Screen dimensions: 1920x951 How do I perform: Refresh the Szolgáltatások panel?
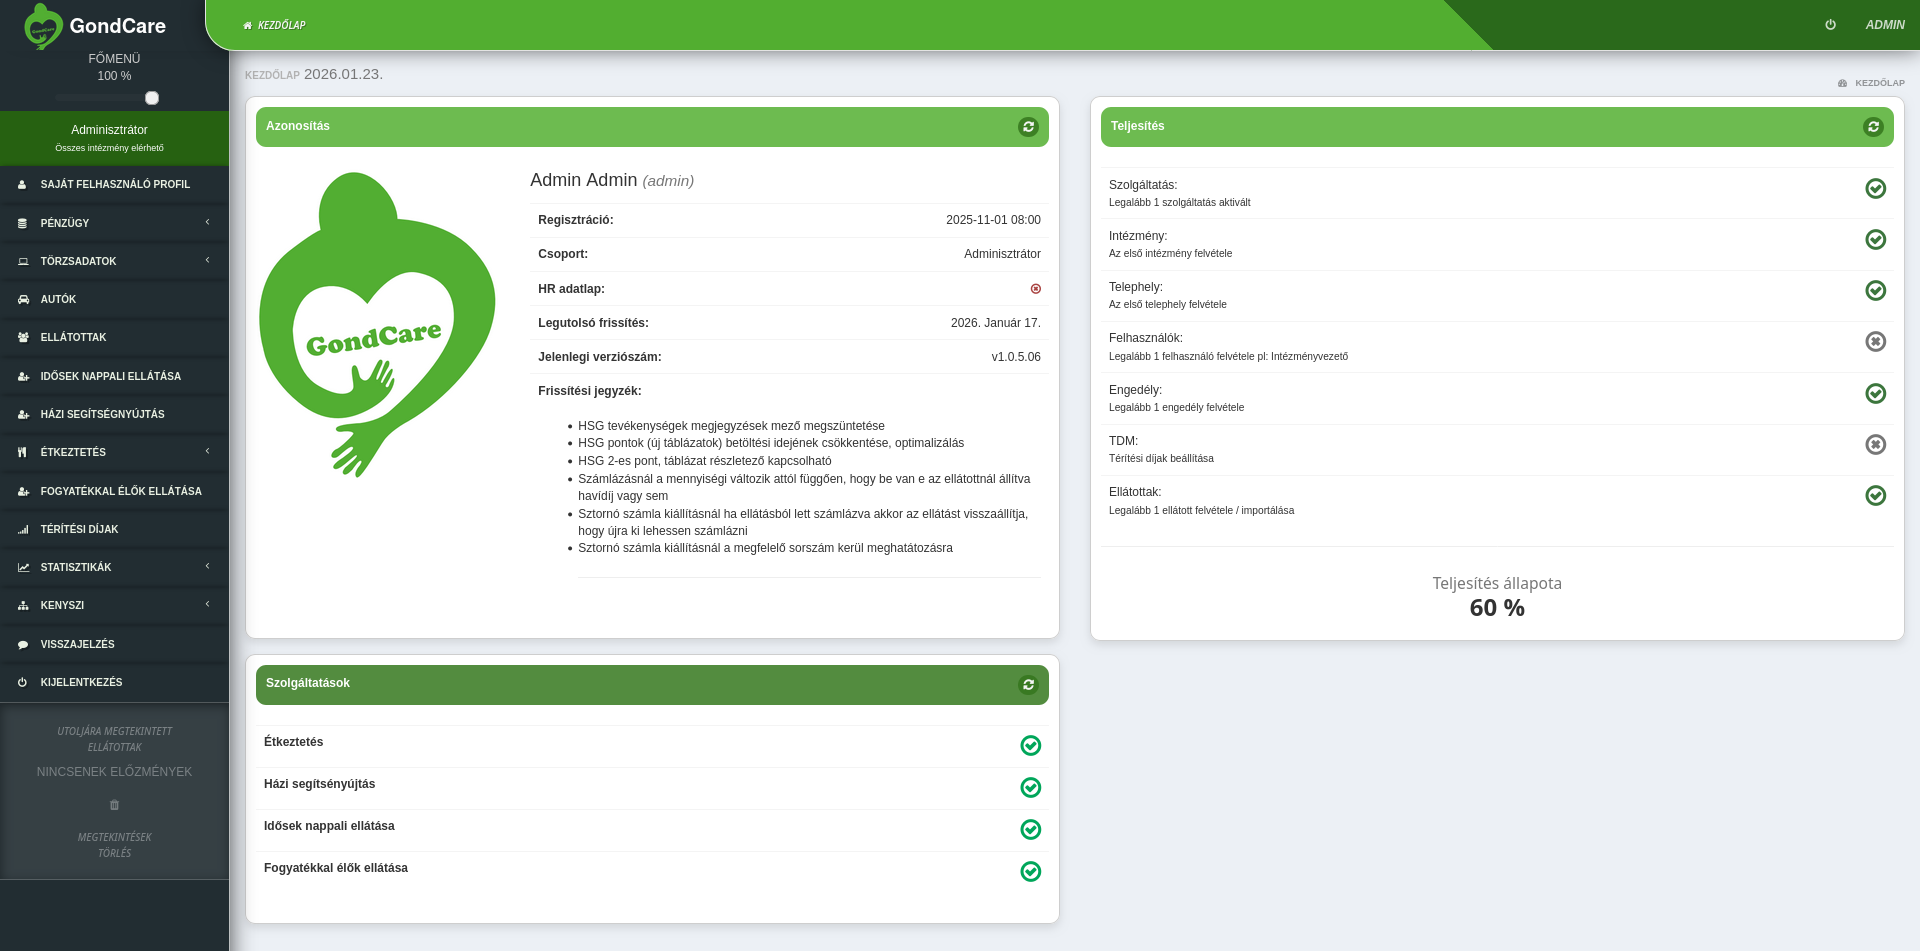pyautogui.click(x=1028, y=685)
